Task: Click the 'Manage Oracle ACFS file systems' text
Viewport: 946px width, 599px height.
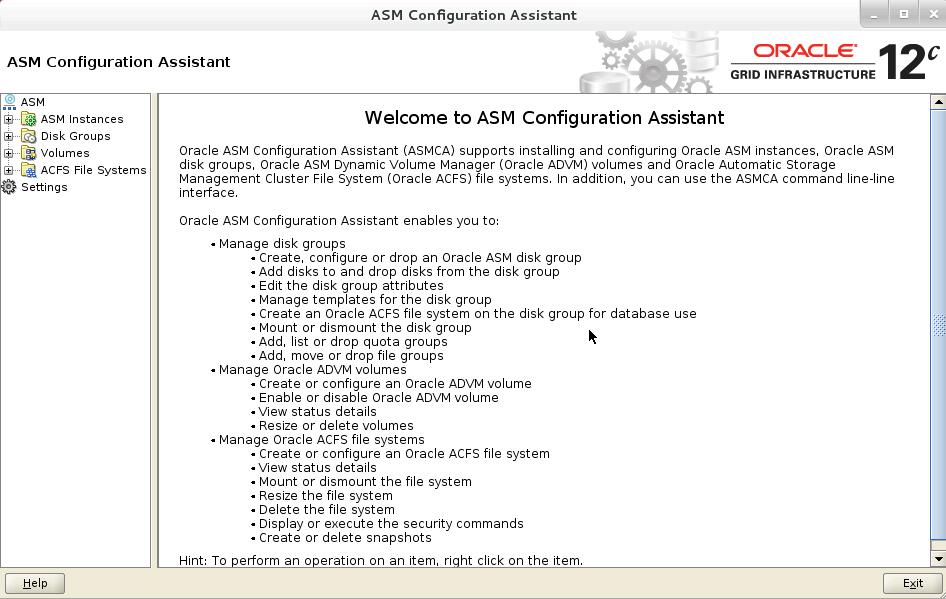Action: tap(322, 440)
